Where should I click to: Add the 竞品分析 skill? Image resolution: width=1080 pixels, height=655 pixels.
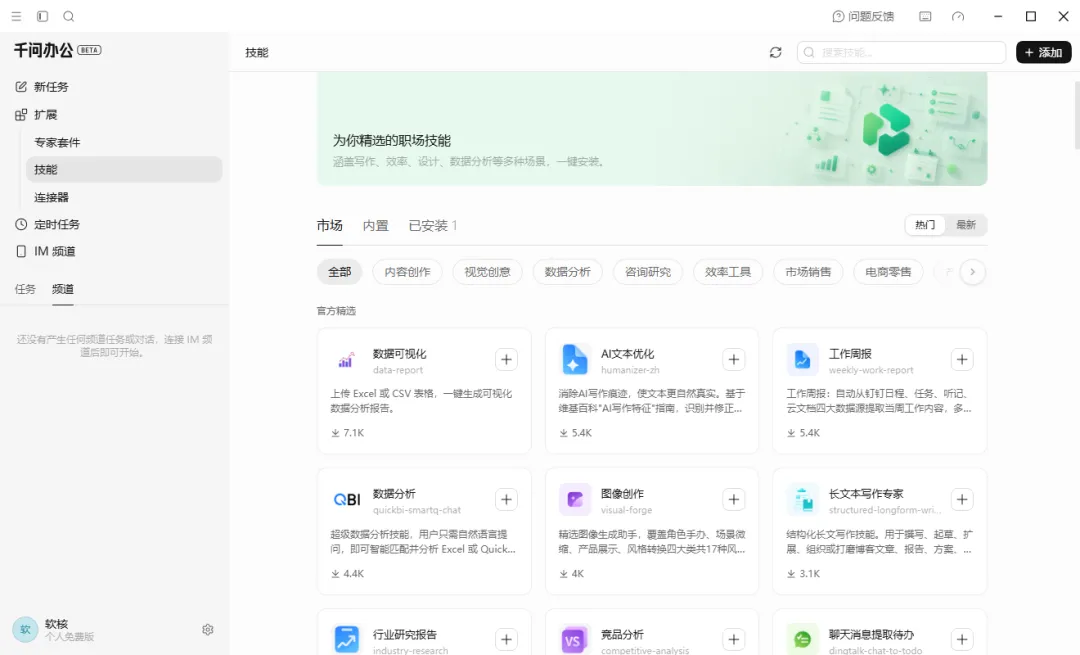click(x=734, y=640)
